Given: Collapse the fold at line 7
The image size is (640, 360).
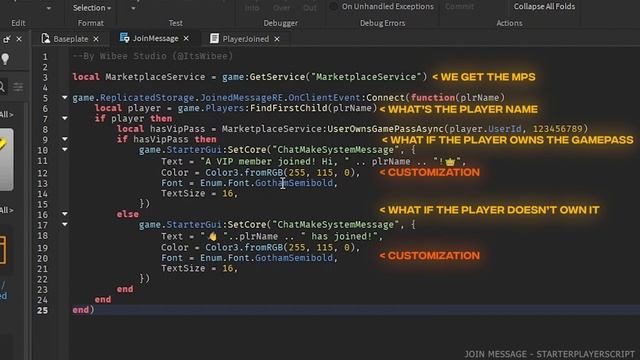Looking at the screenshot, I should click(x=64, y=118).
